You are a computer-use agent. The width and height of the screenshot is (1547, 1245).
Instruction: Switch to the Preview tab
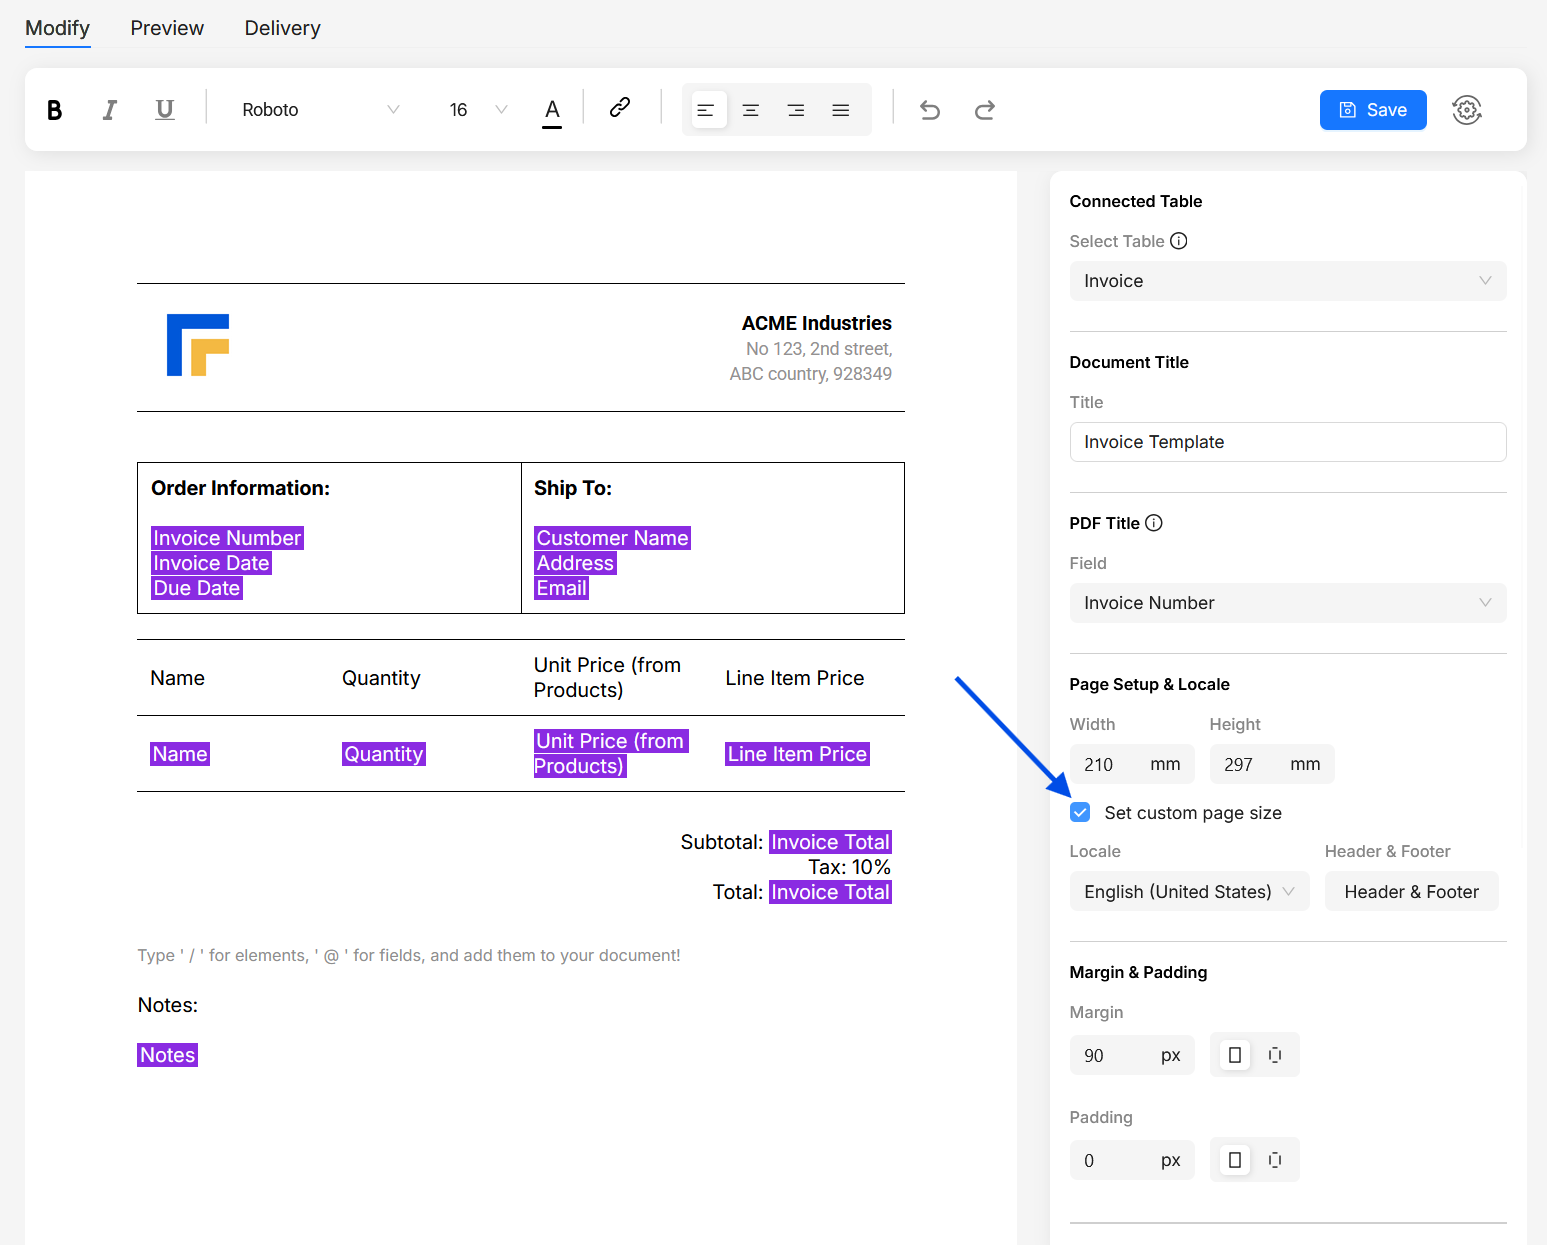pyautogui.click(x=166, y=28)
